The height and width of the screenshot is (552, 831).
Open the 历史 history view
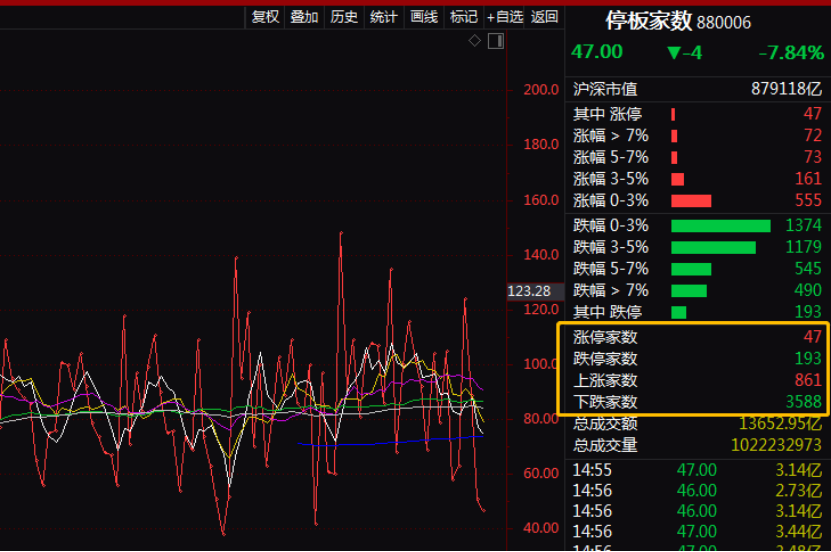coord(344,16)
